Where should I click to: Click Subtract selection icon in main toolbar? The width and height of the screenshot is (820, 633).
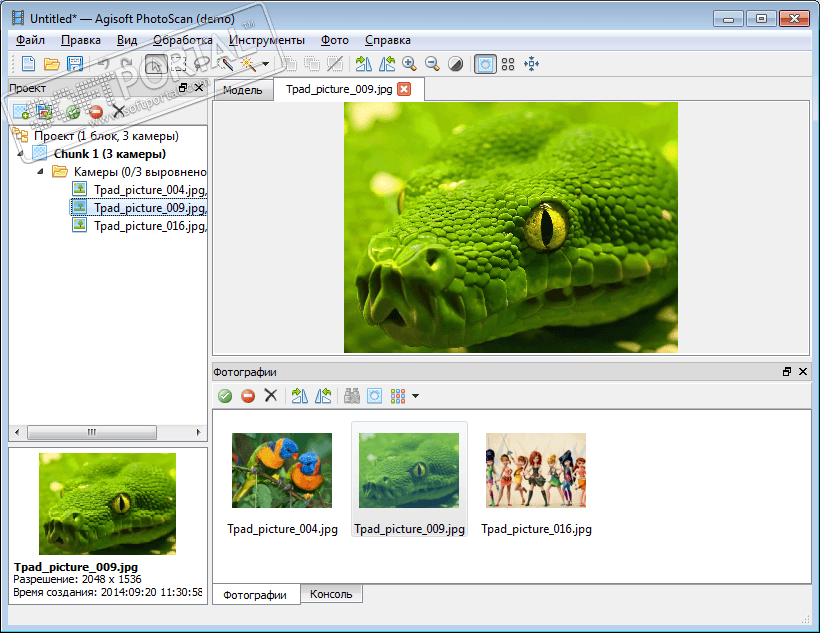312,64
